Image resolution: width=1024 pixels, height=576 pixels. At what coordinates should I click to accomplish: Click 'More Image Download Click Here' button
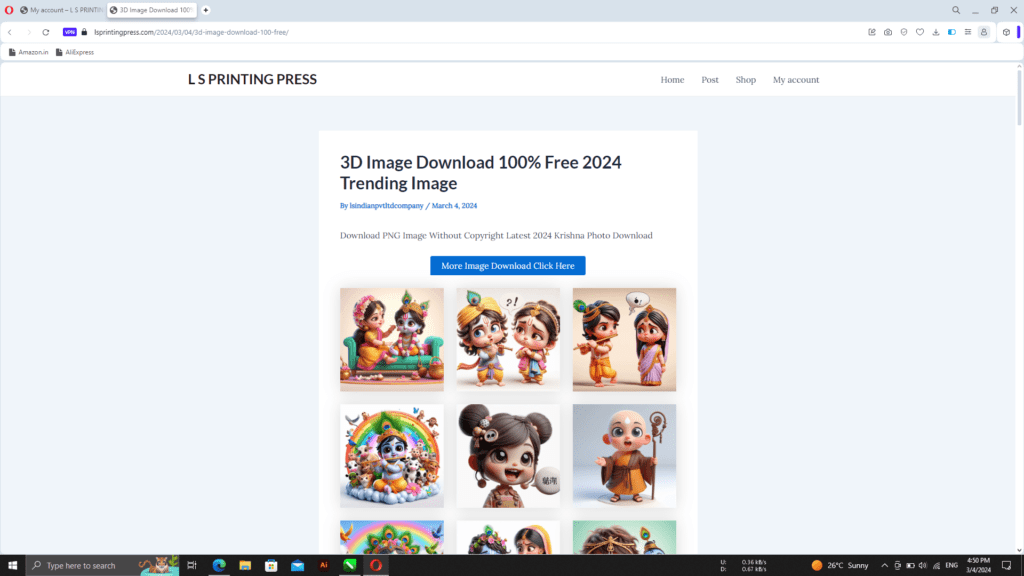(x=507, y=266)
